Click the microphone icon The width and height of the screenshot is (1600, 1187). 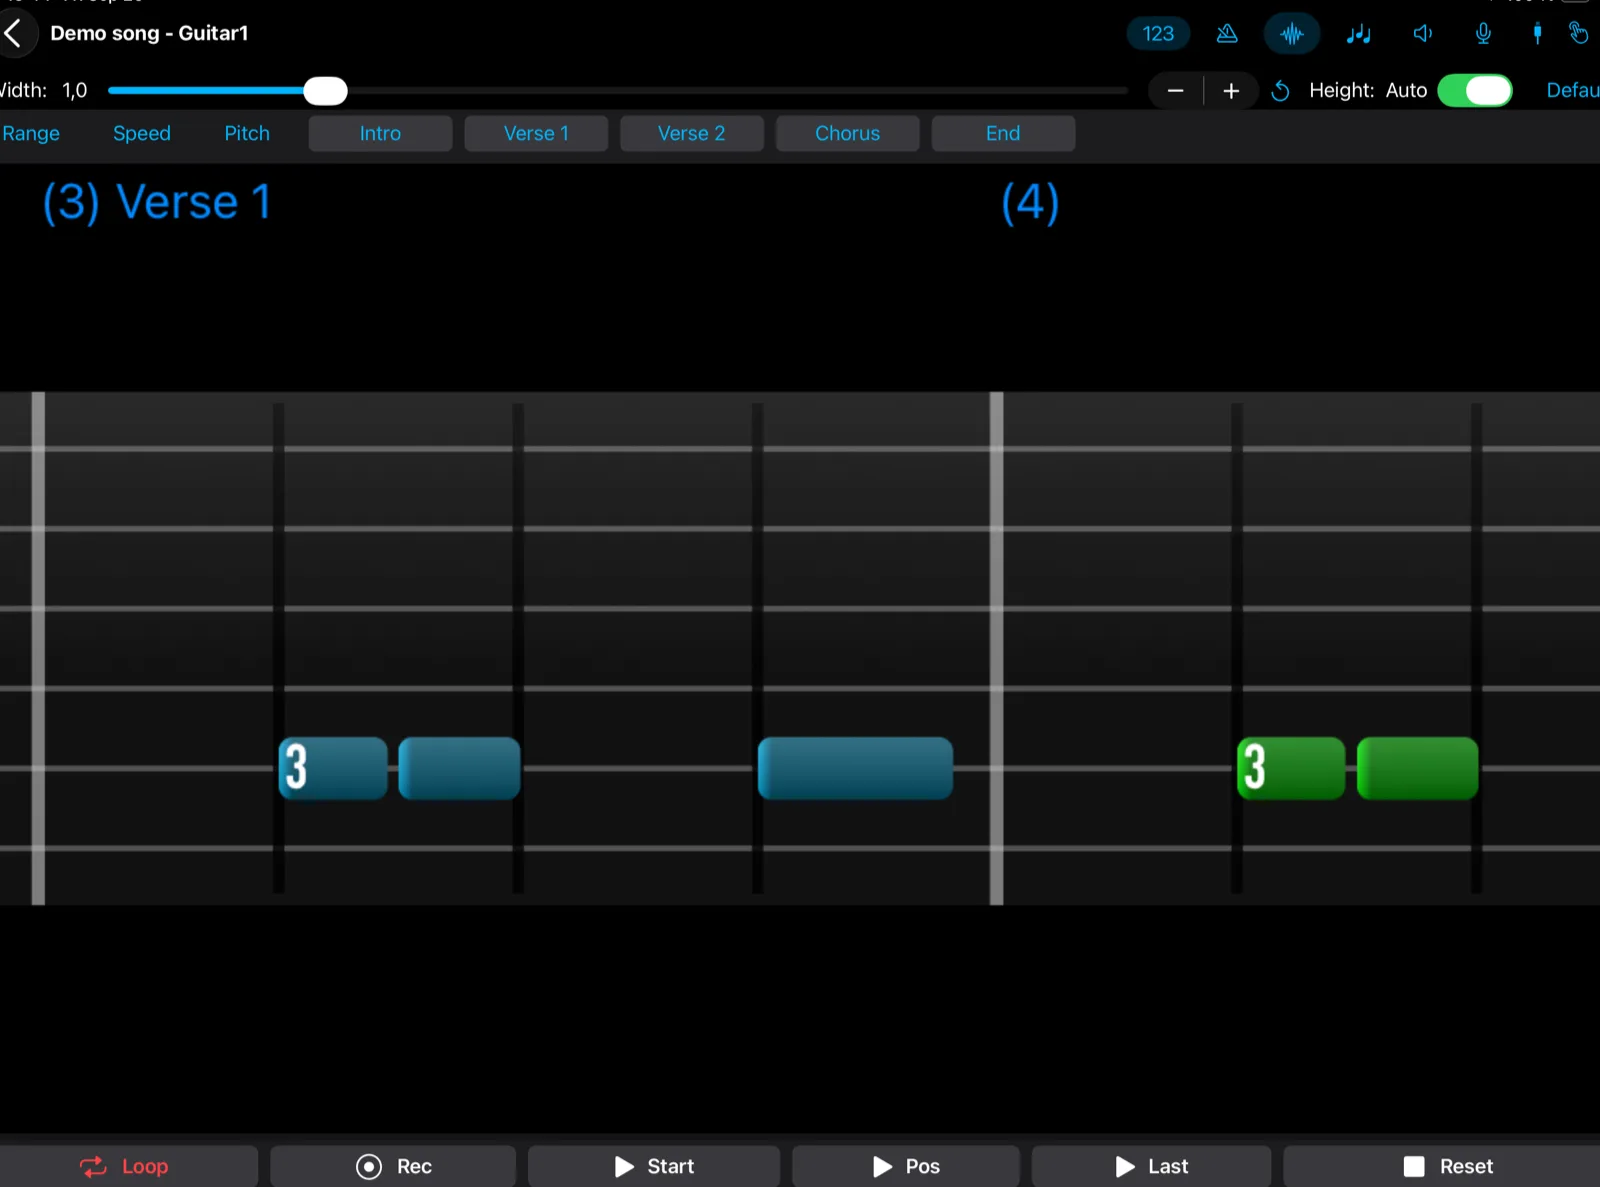[x=1483, y=34]
